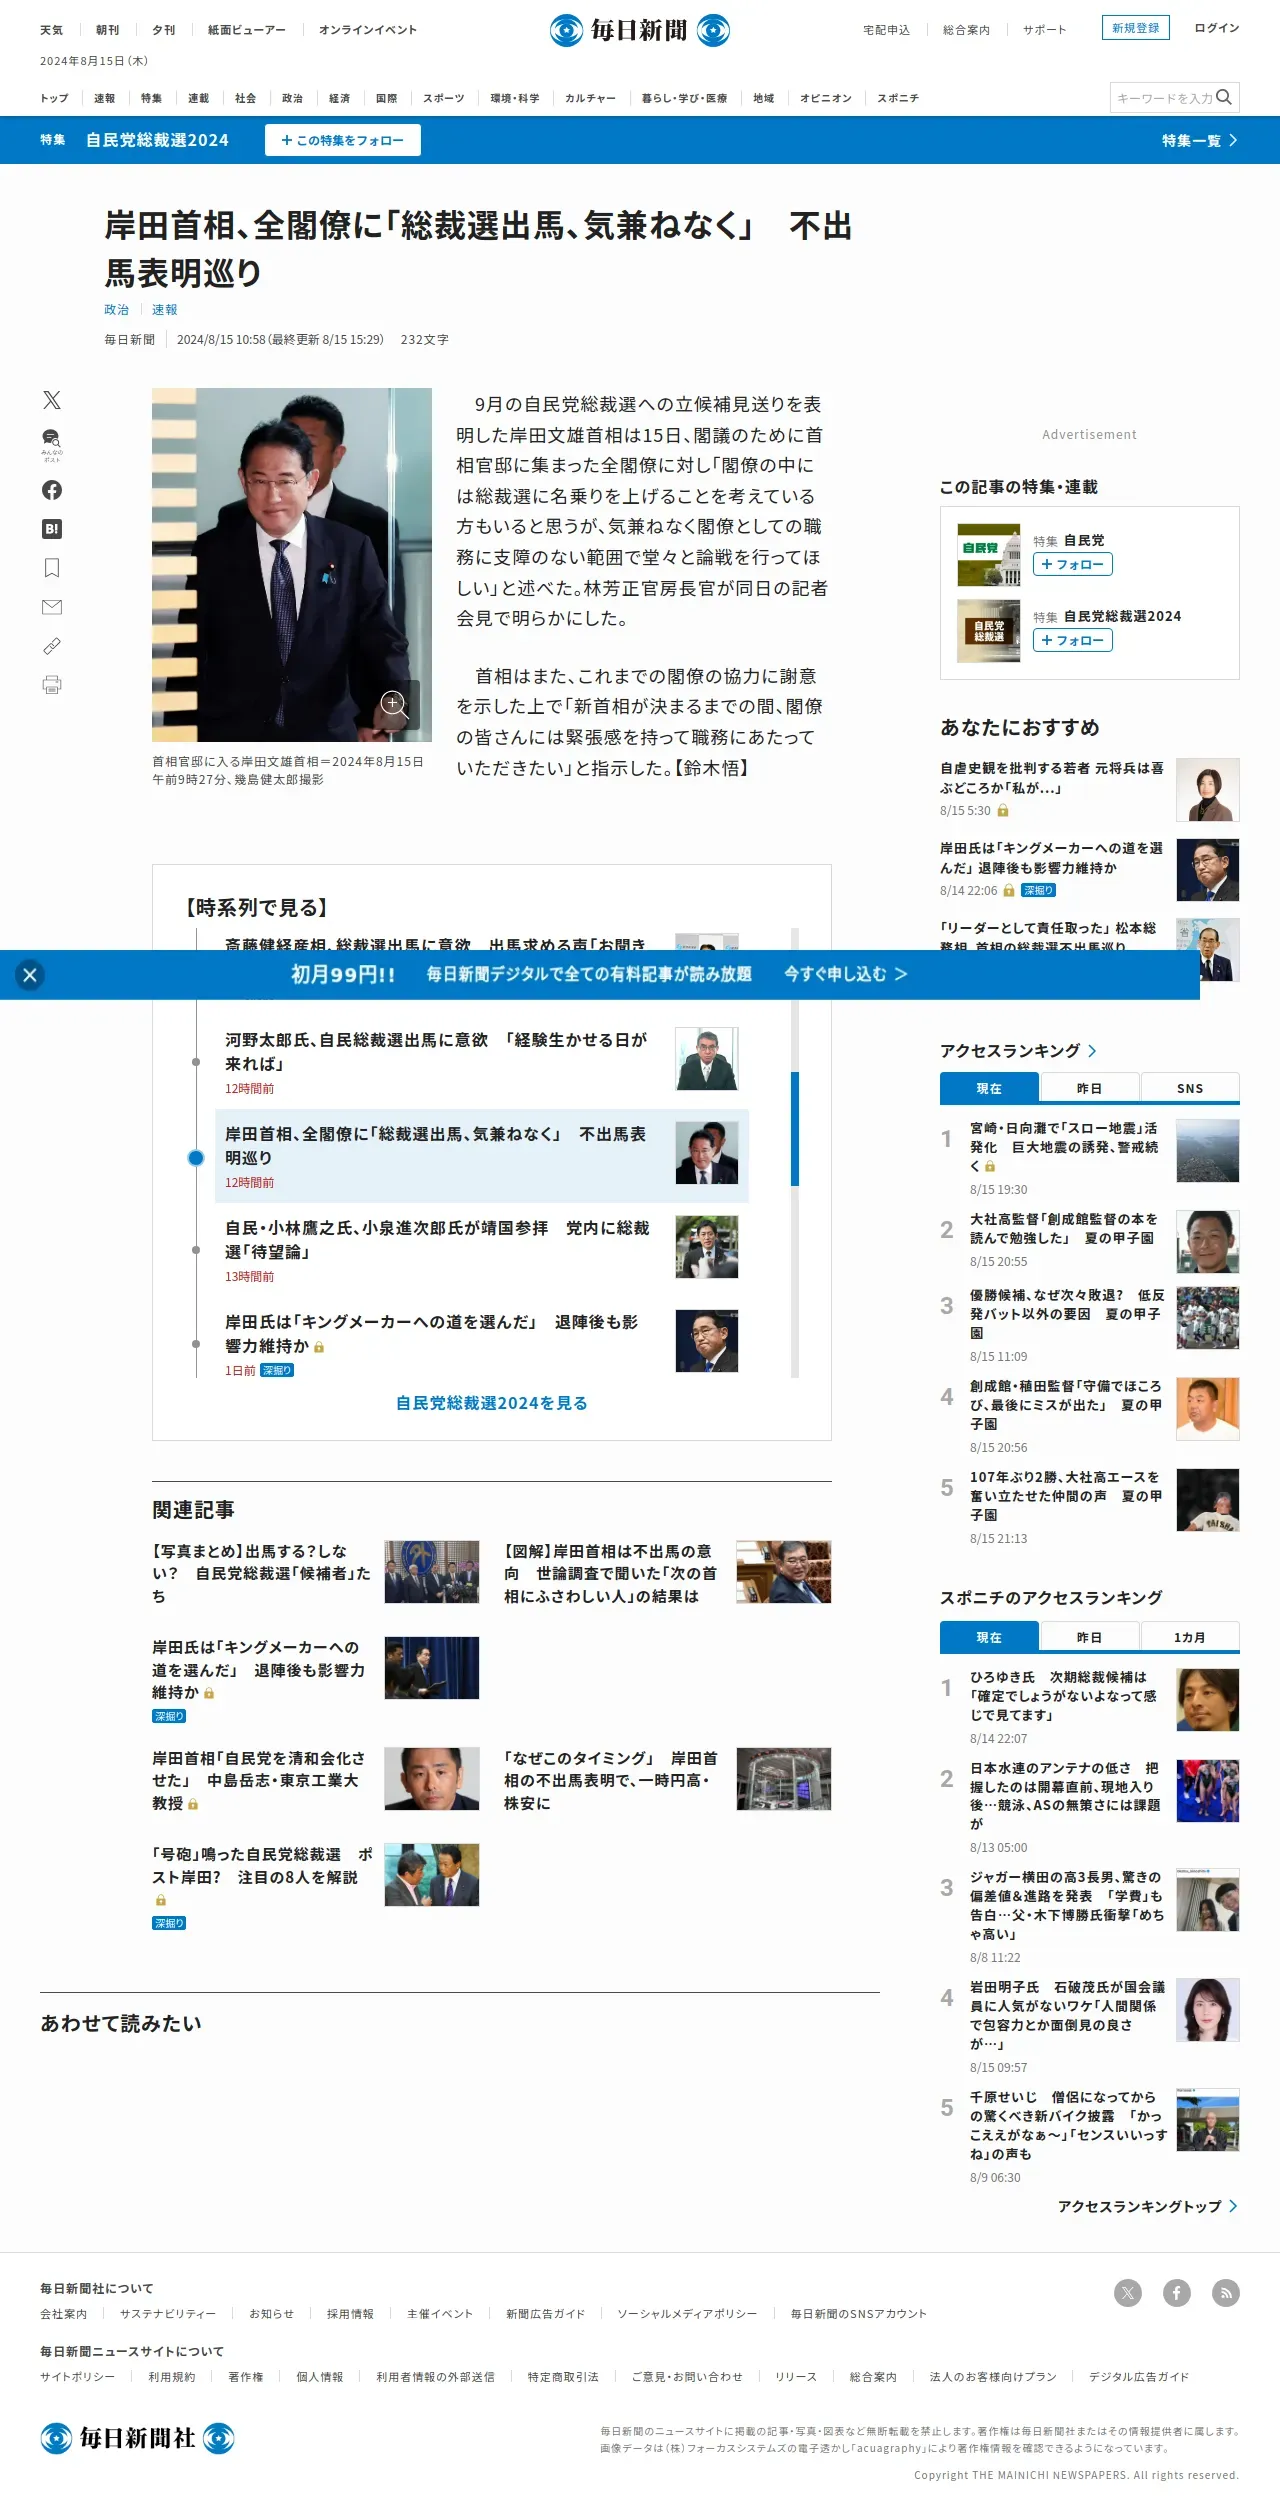
Task: Open rank 1 宮崎・日向灘 article thumbnail
Action: [x=1208, y=1151]
